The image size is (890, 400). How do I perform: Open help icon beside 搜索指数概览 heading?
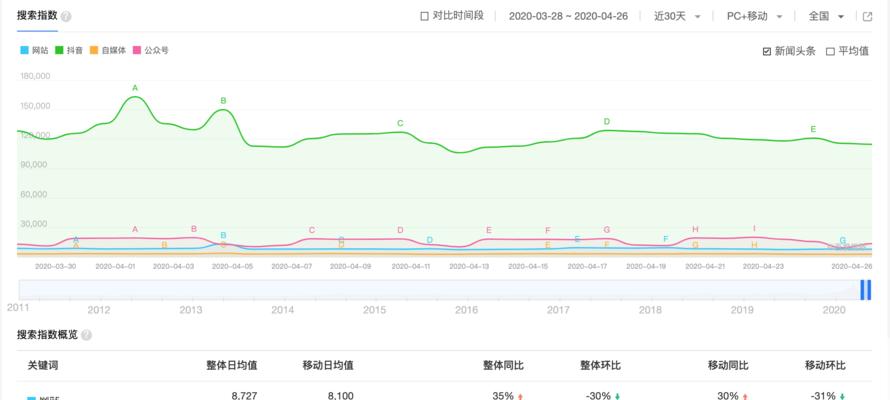pos(86,335)
